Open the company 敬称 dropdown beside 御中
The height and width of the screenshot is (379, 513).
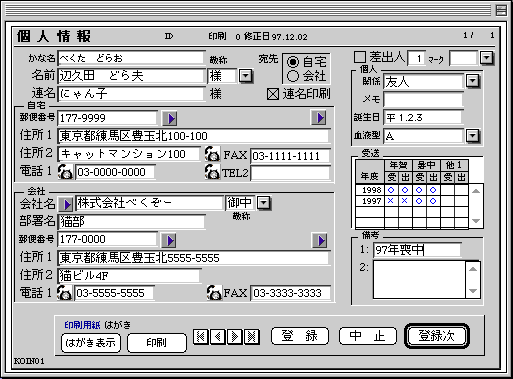pyautogui.click(x=264, y=203)
